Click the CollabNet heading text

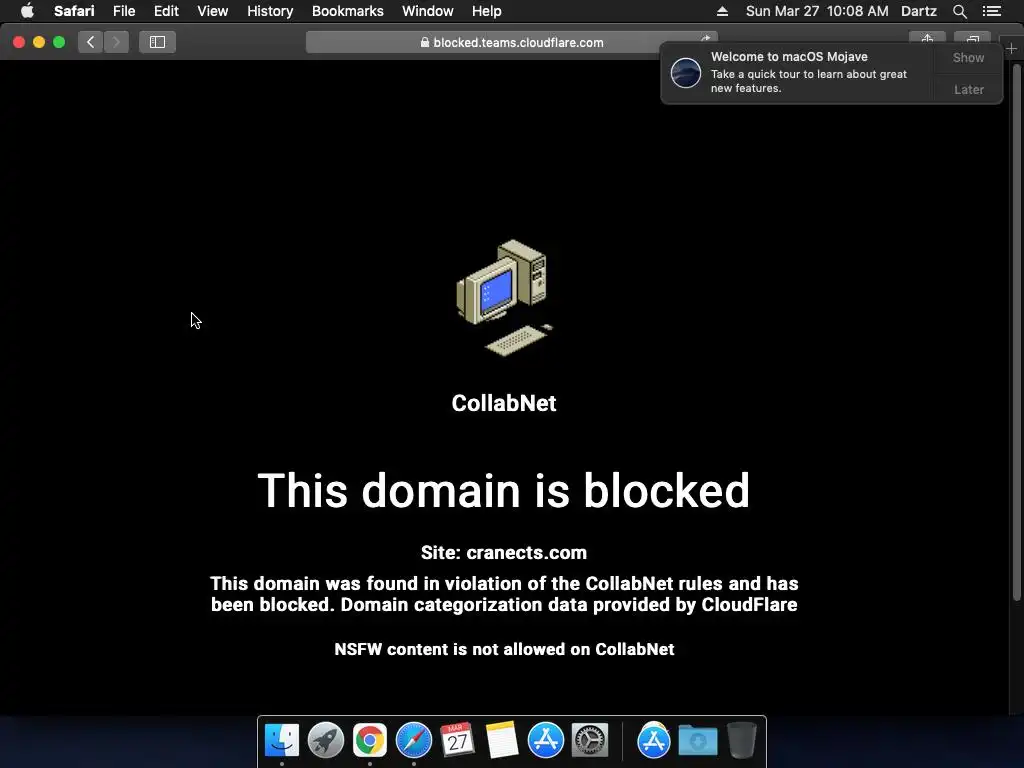pos(504,403)
